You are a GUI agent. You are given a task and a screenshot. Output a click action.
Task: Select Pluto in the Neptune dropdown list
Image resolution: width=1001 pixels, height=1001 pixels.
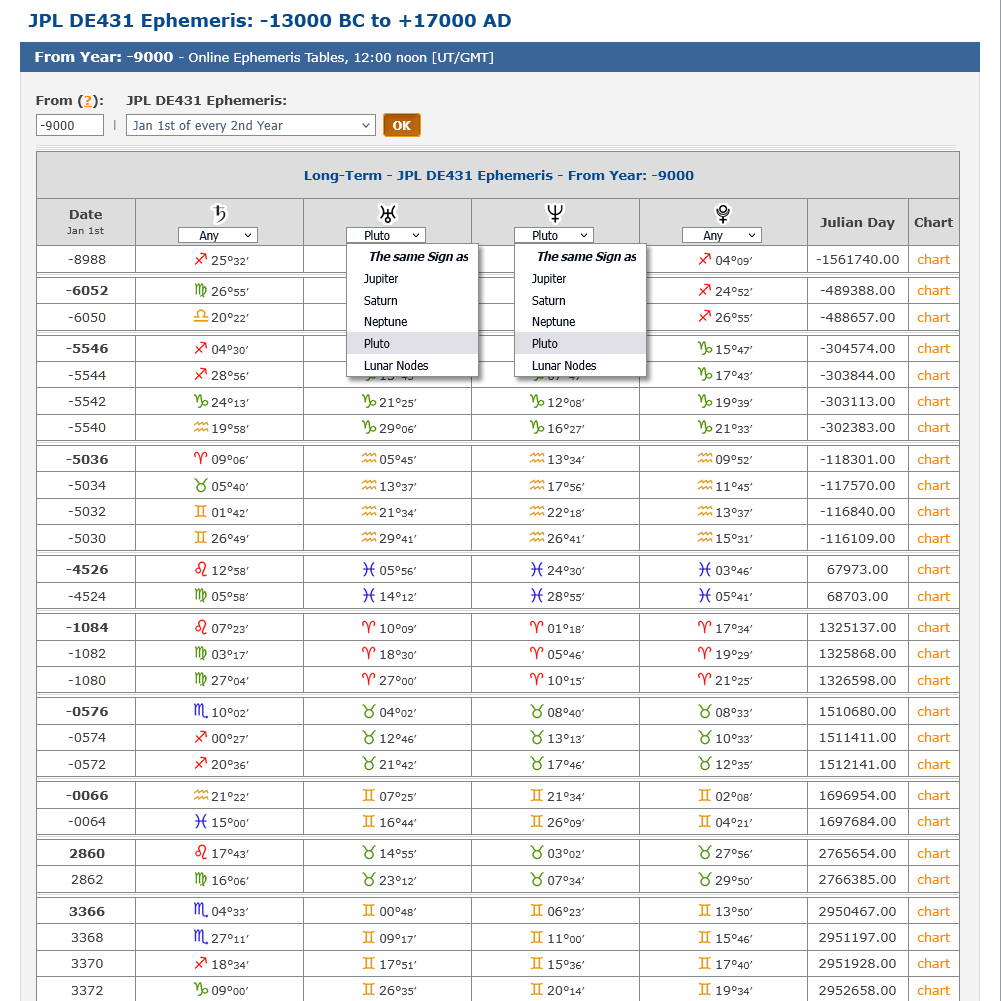(580, 343)
